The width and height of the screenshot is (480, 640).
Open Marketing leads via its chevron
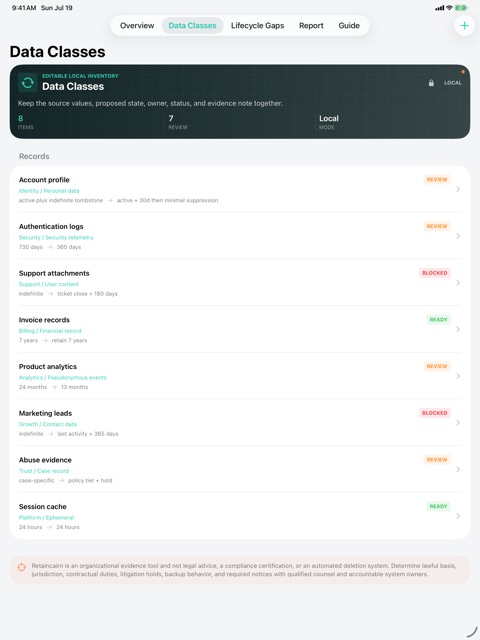[x=458, y=422]
